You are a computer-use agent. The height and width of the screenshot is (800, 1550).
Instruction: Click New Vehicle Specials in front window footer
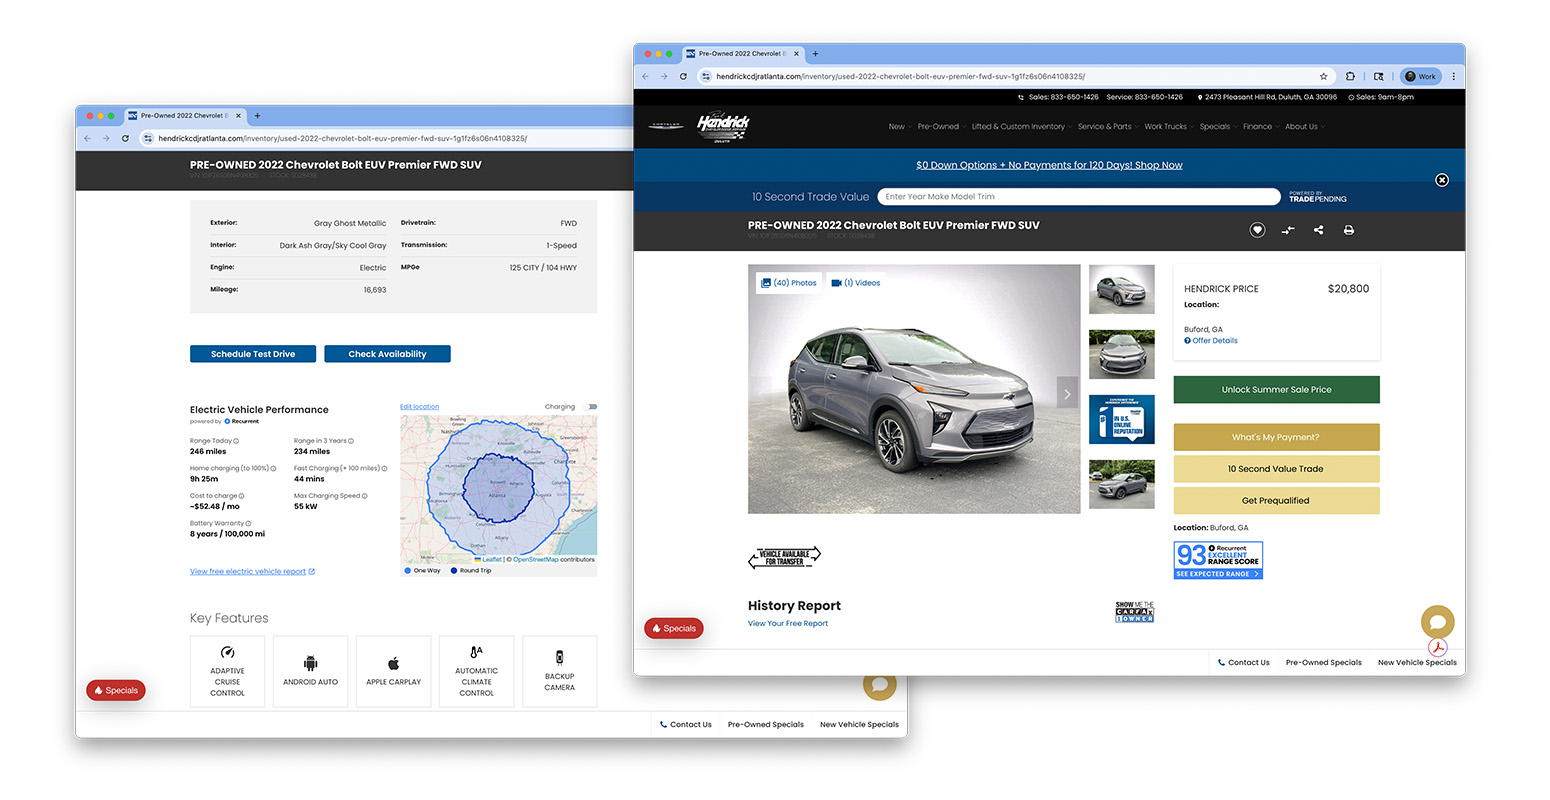[x=1417, y=662]
